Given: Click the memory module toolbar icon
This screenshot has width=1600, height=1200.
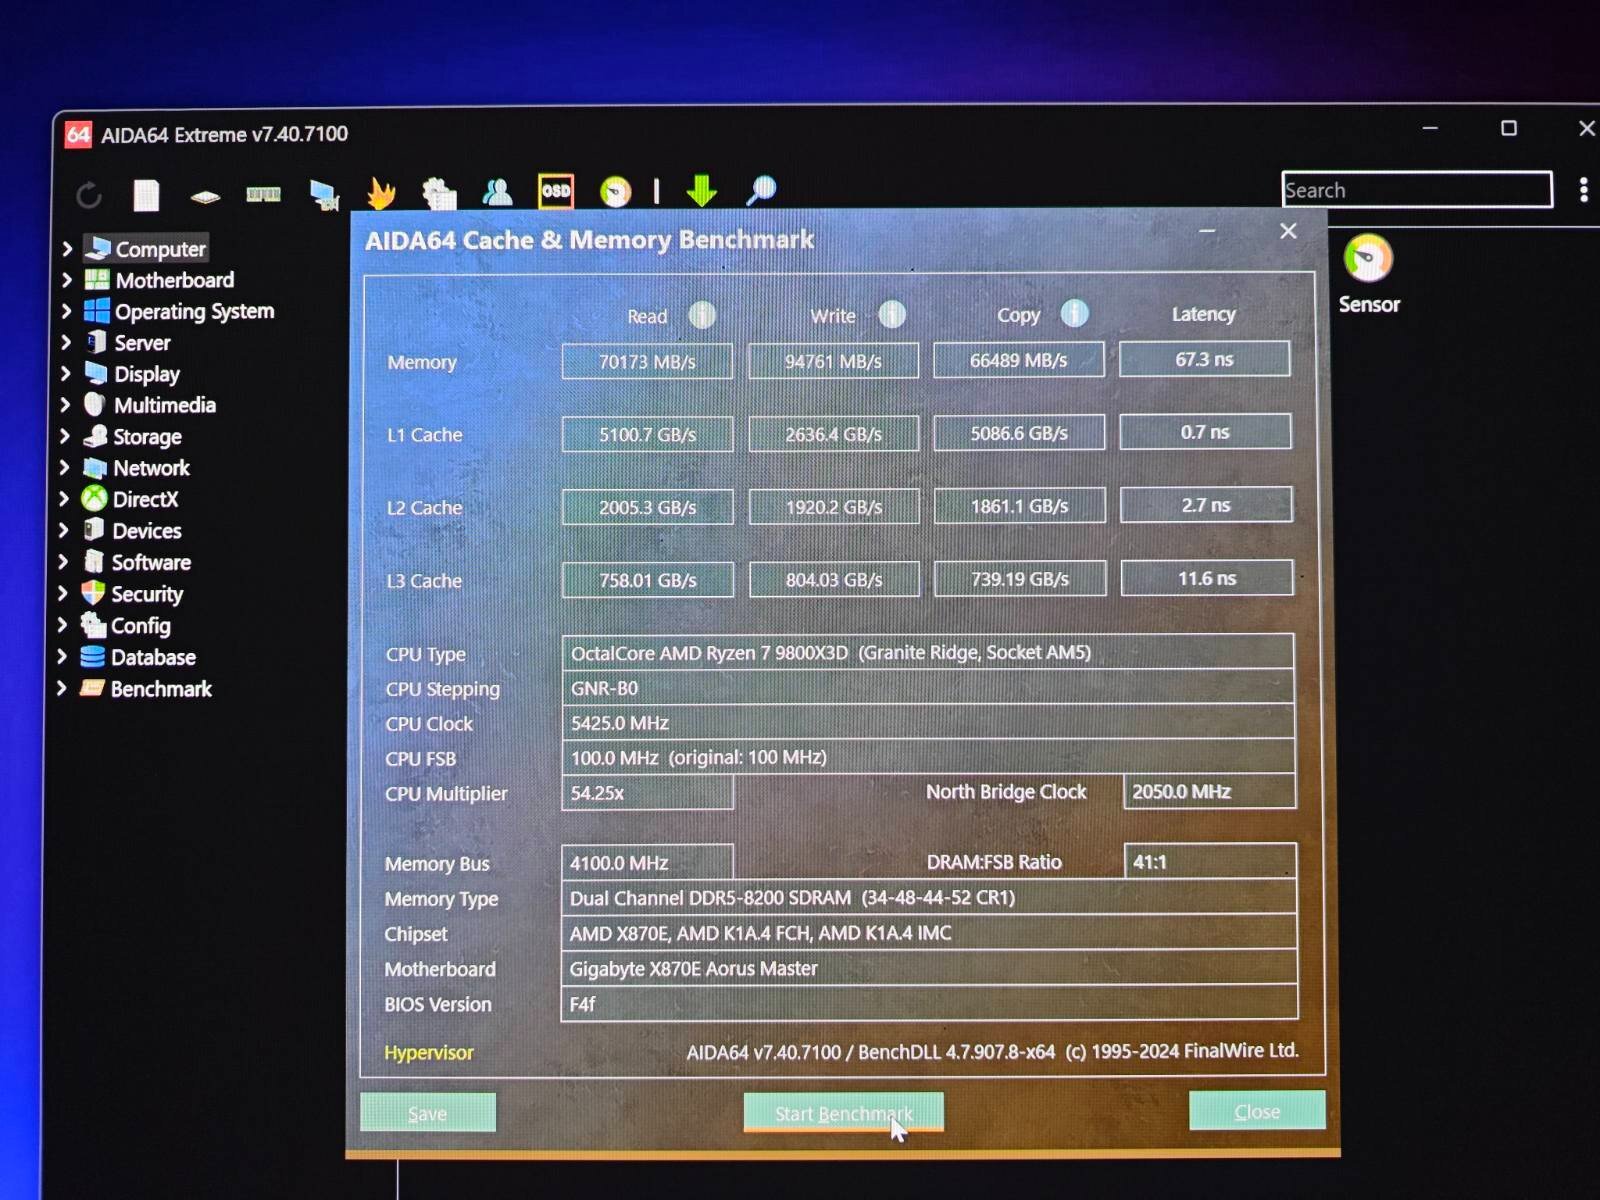Looking at the screenshot, I should pos(263,194).
